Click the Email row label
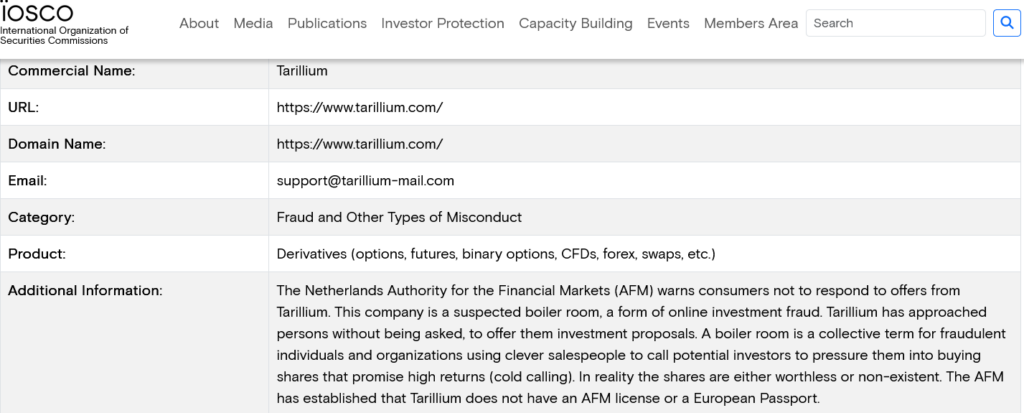Viewport: 1024px width, 413px height. click(28, 181)
